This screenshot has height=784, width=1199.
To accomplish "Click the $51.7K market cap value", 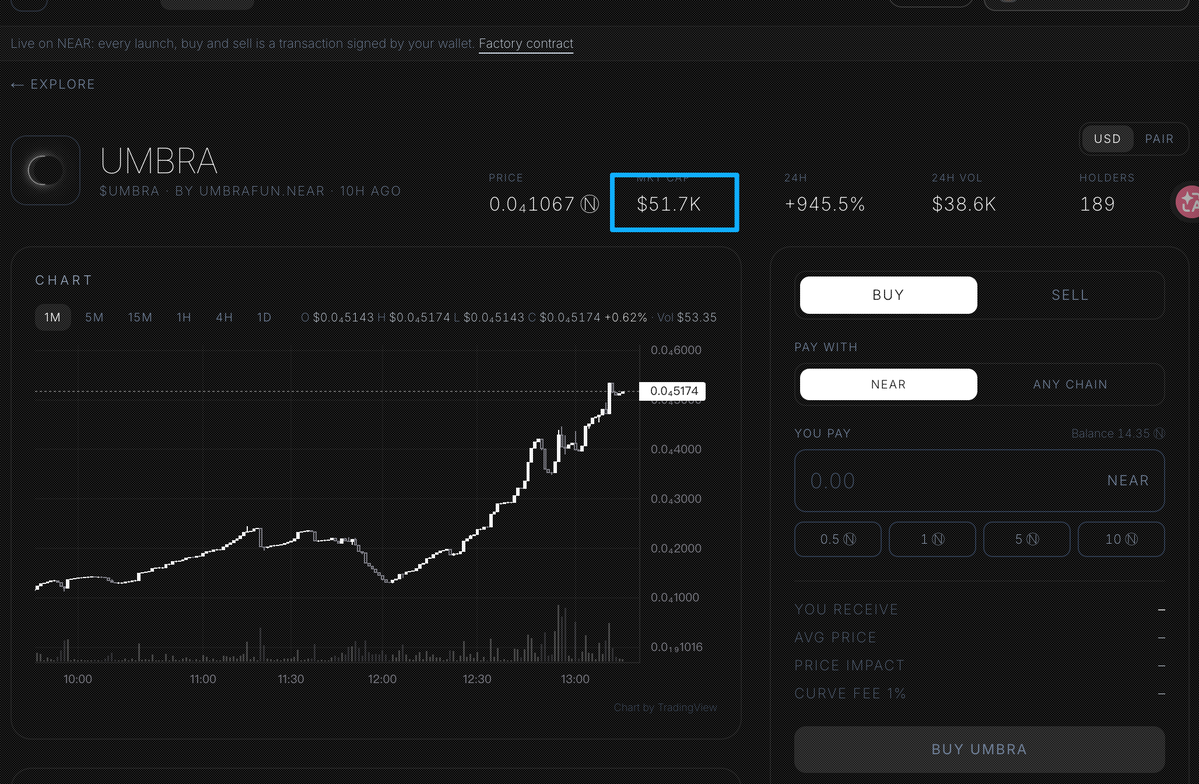I will click(668, 204).
